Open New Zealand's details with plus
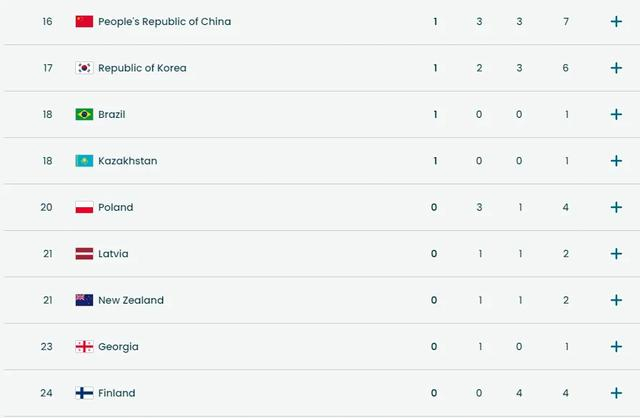The height and width of the screenshot is (418, 640). (x=616, y=300)
